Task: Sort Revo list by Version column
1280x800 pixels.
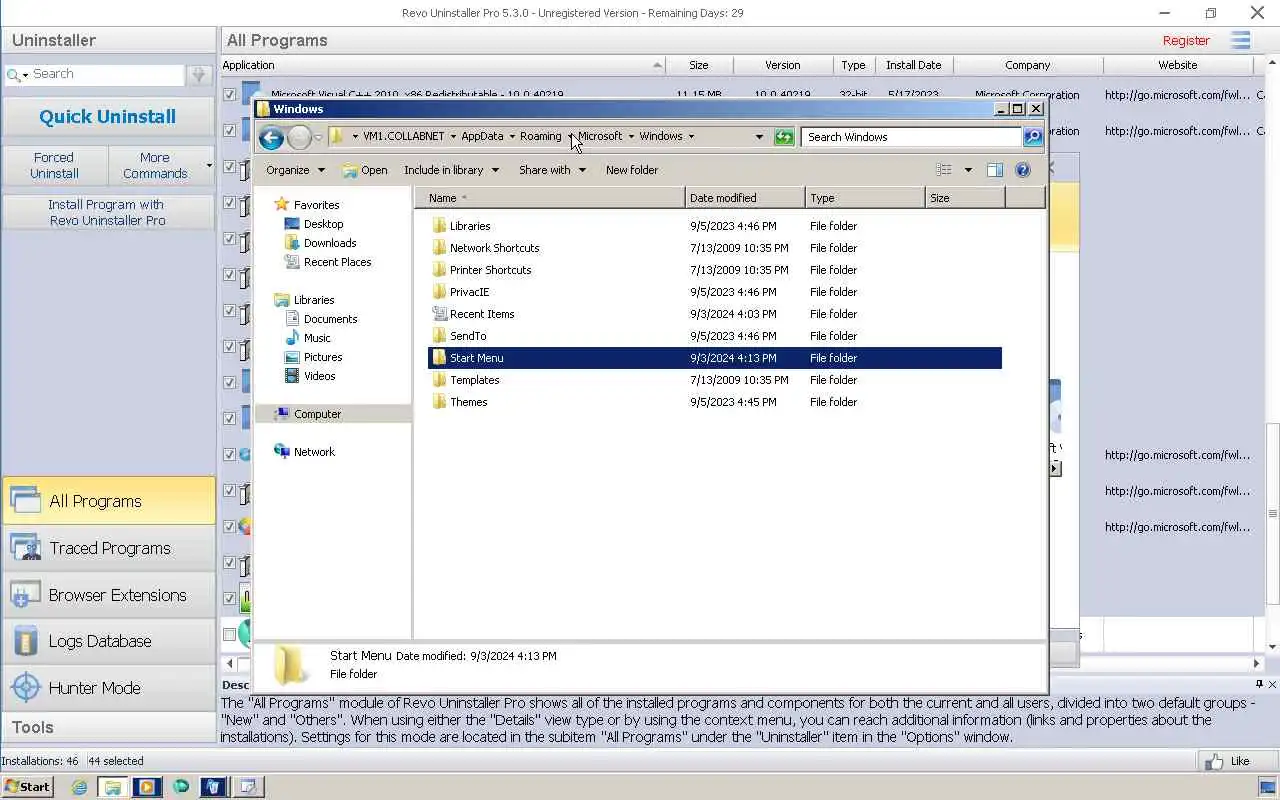Action: [783, 65]
